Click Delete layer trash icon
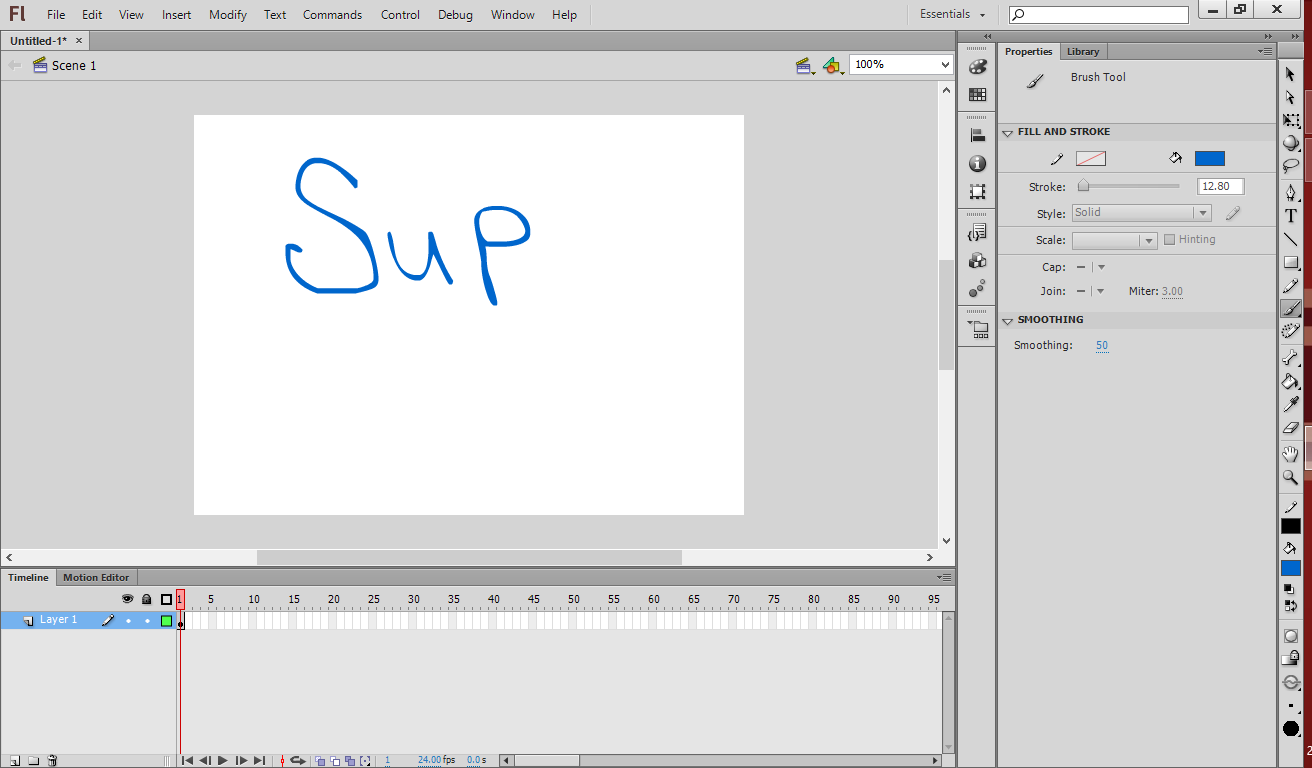This screenshot has height=768, width=1312. (53, 761)
